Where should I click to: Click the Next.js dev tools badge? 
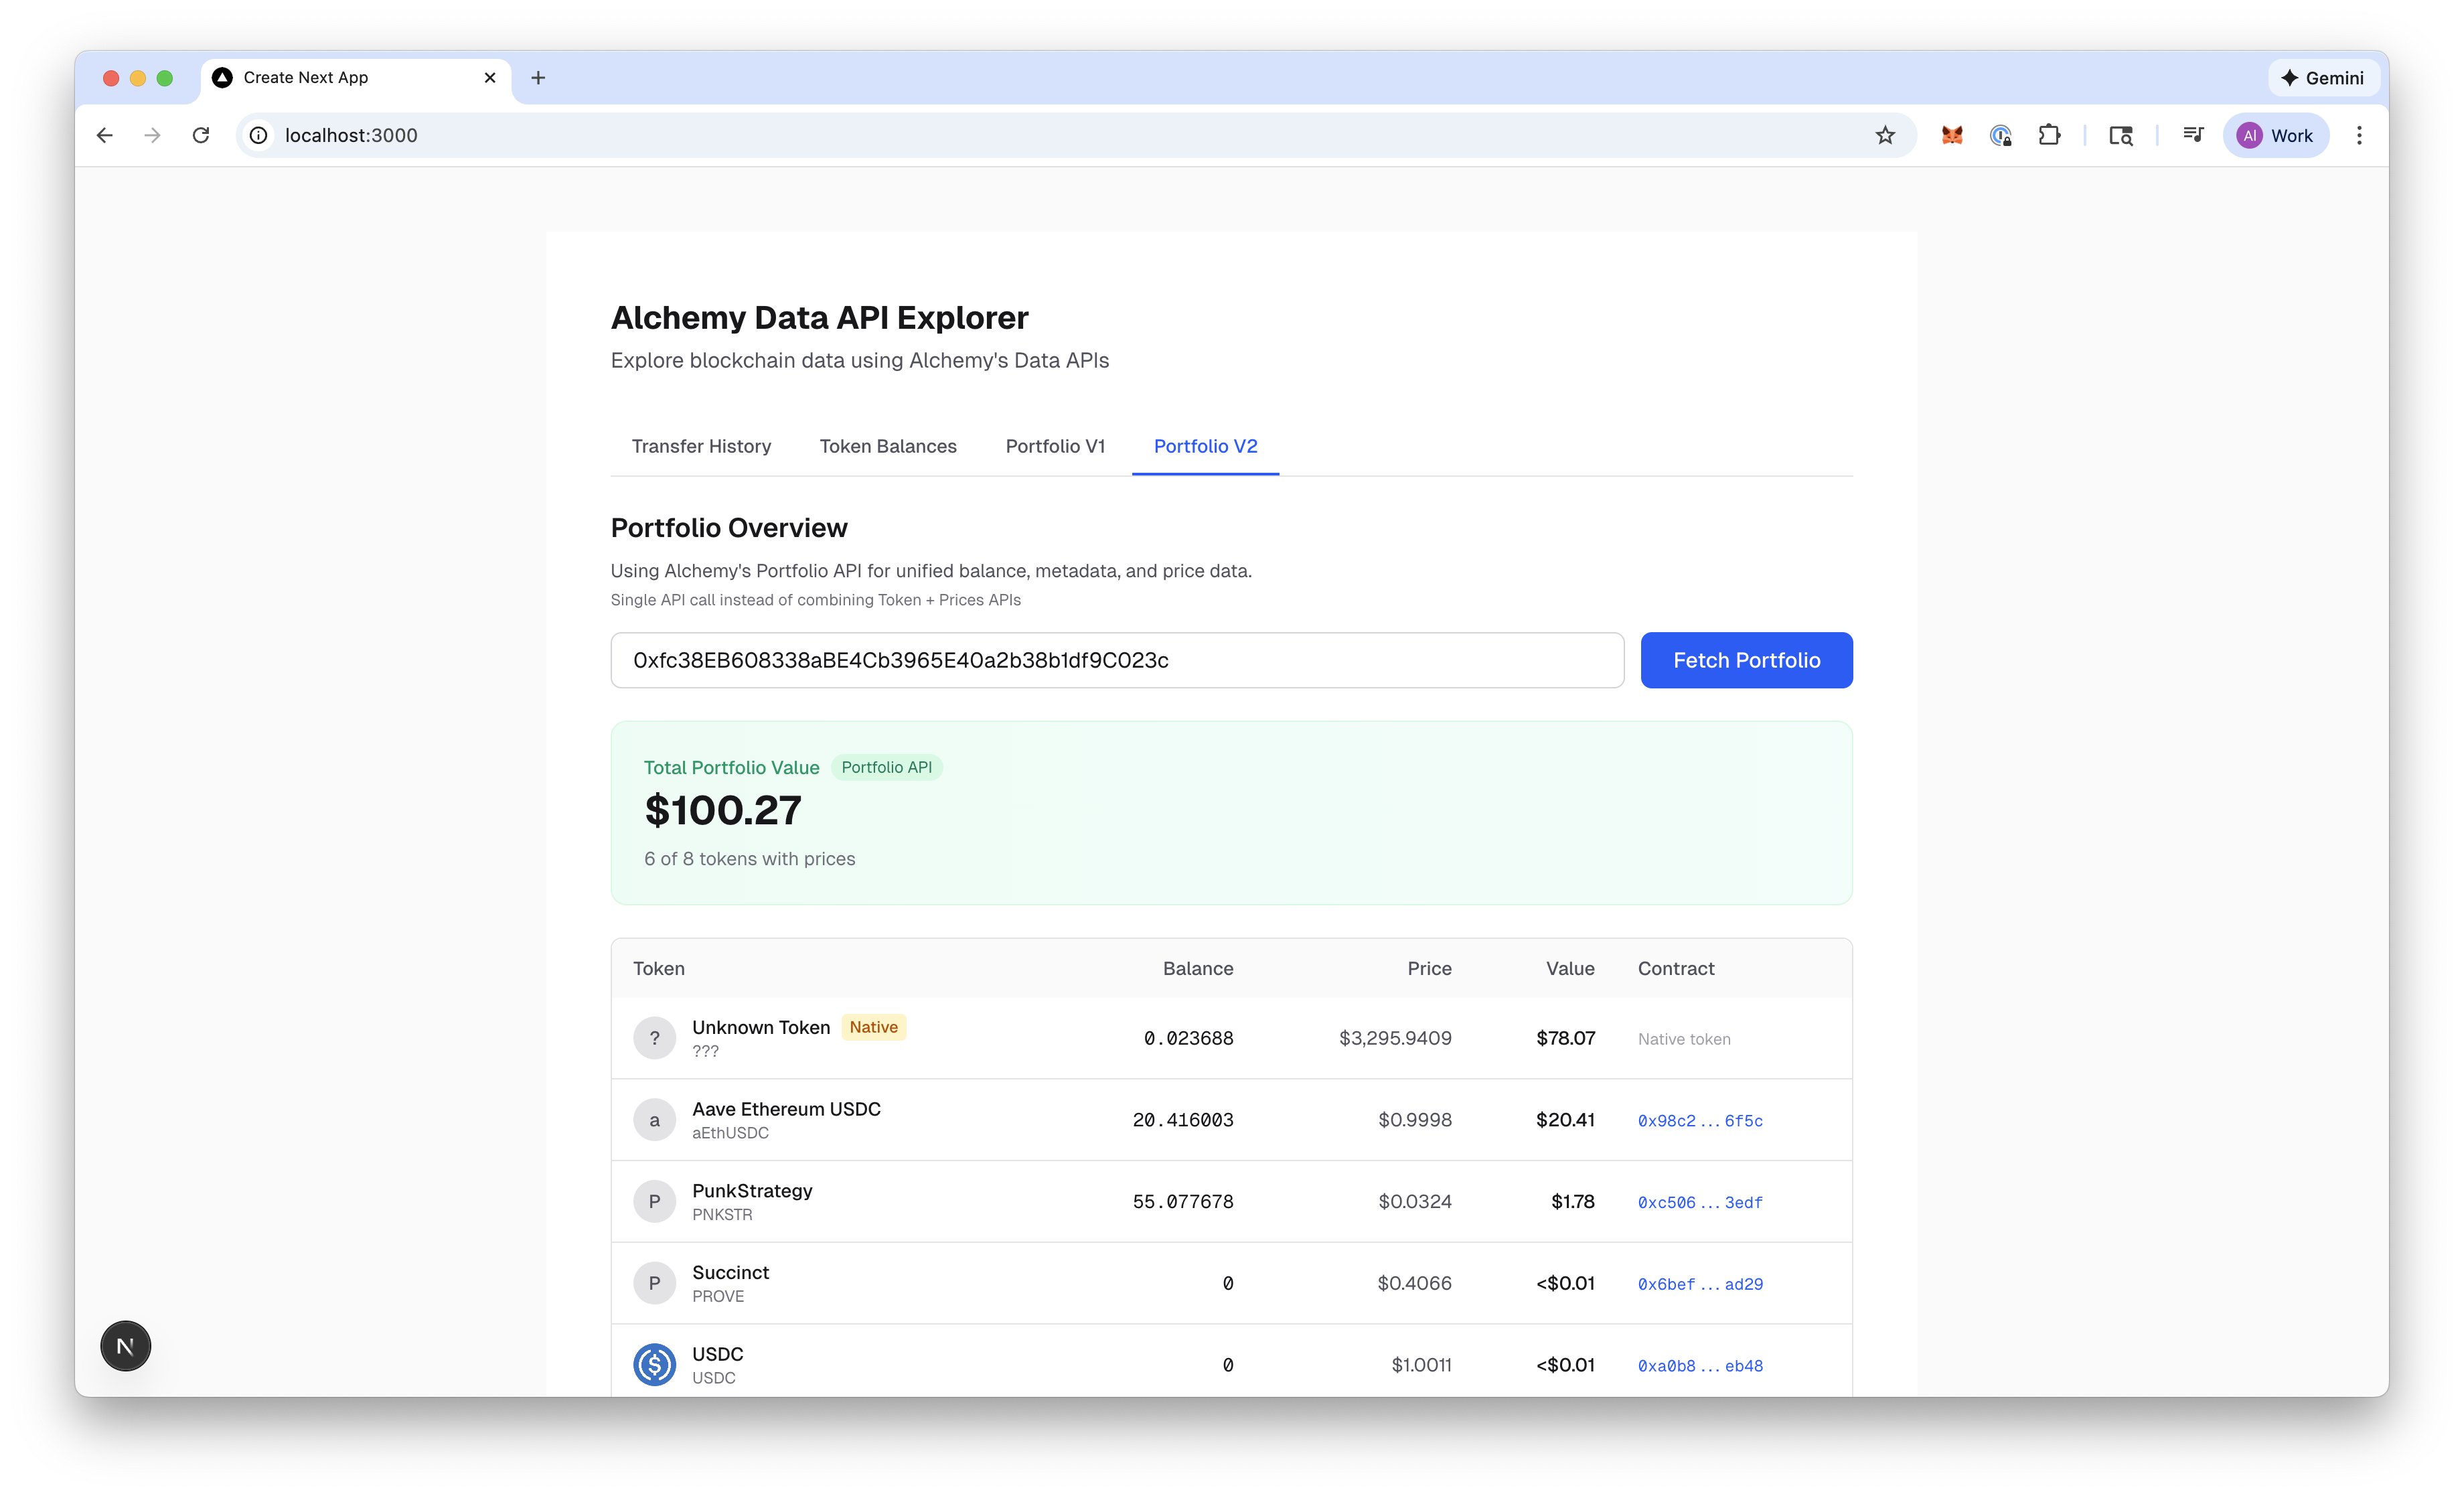[x=125, y=1346]
